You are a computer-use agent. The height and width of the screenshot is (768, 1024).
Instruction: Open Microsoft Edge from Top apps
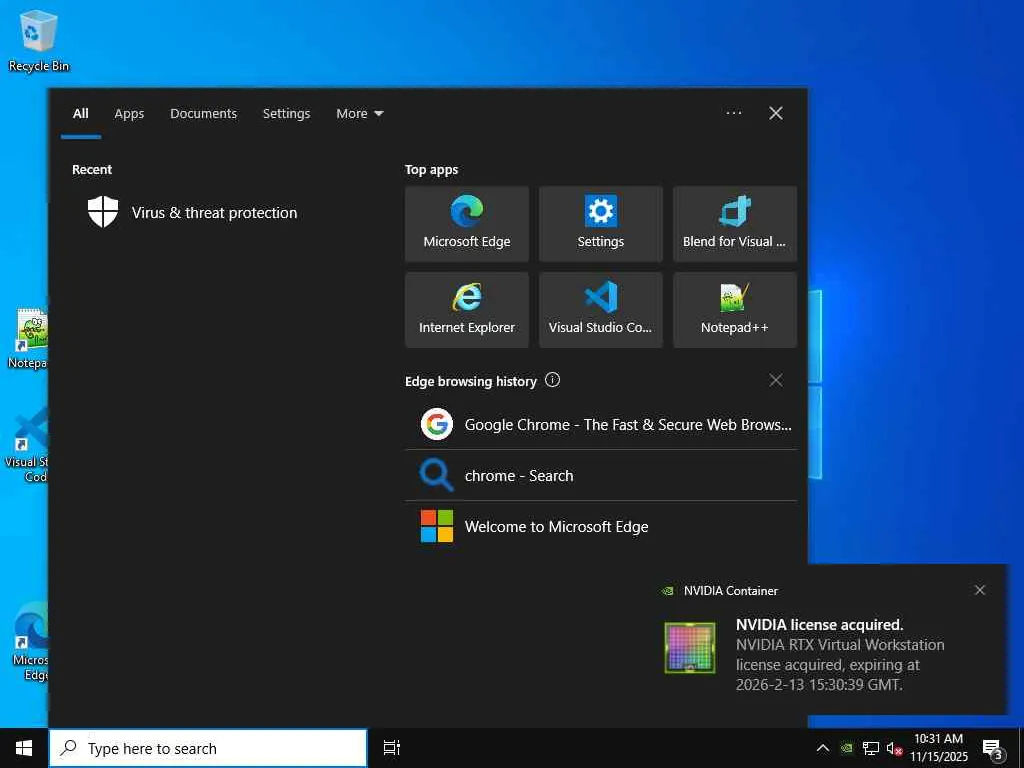pos(466,223)
